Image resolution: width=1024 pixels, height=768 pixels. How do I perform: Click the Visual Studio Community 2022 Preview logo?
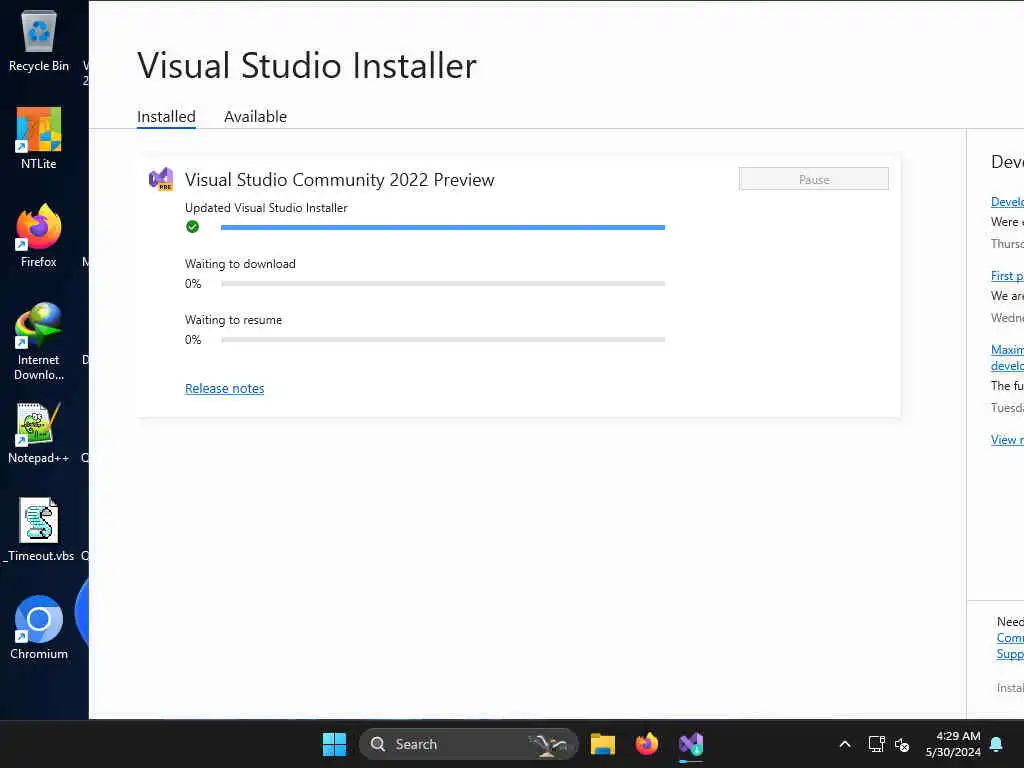coord(161,179)
